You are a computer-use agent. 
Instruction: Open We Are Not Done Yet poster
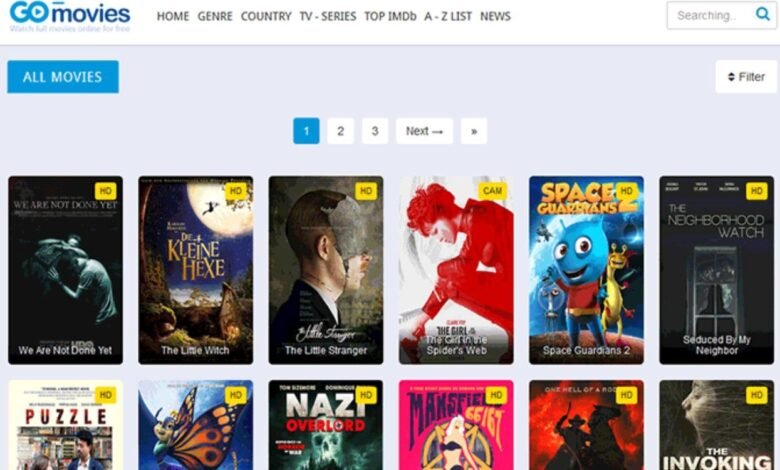point(65,270)
